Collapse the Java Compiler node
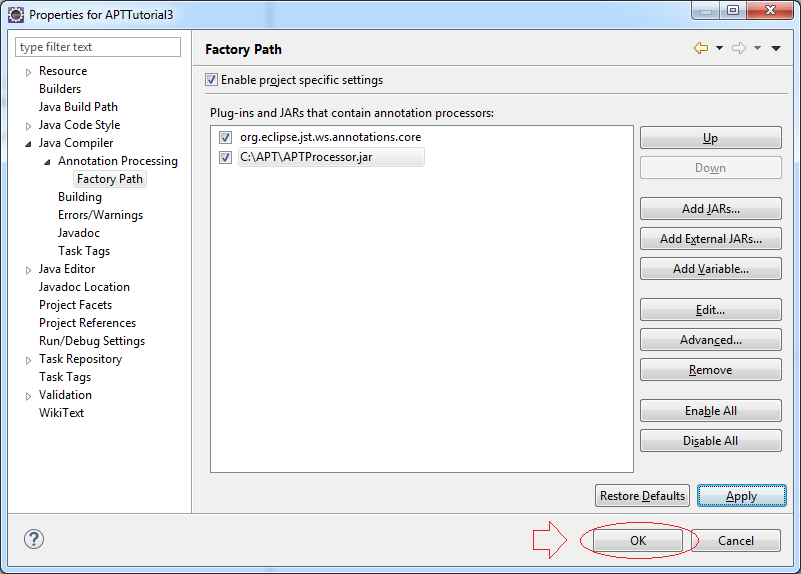 coord(28,144)
